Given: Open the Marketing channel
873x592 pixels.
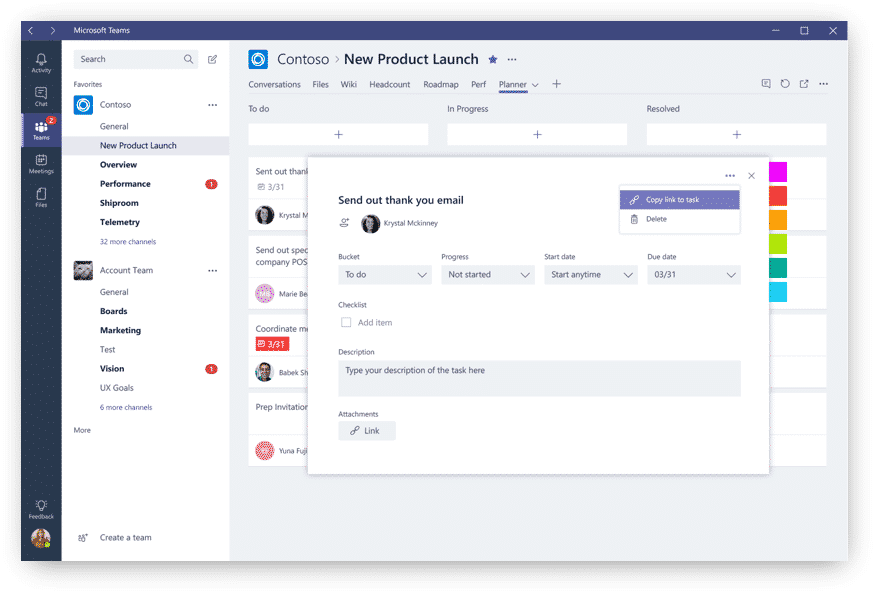Looking at the screenshot, I should (x=120, y=330).
